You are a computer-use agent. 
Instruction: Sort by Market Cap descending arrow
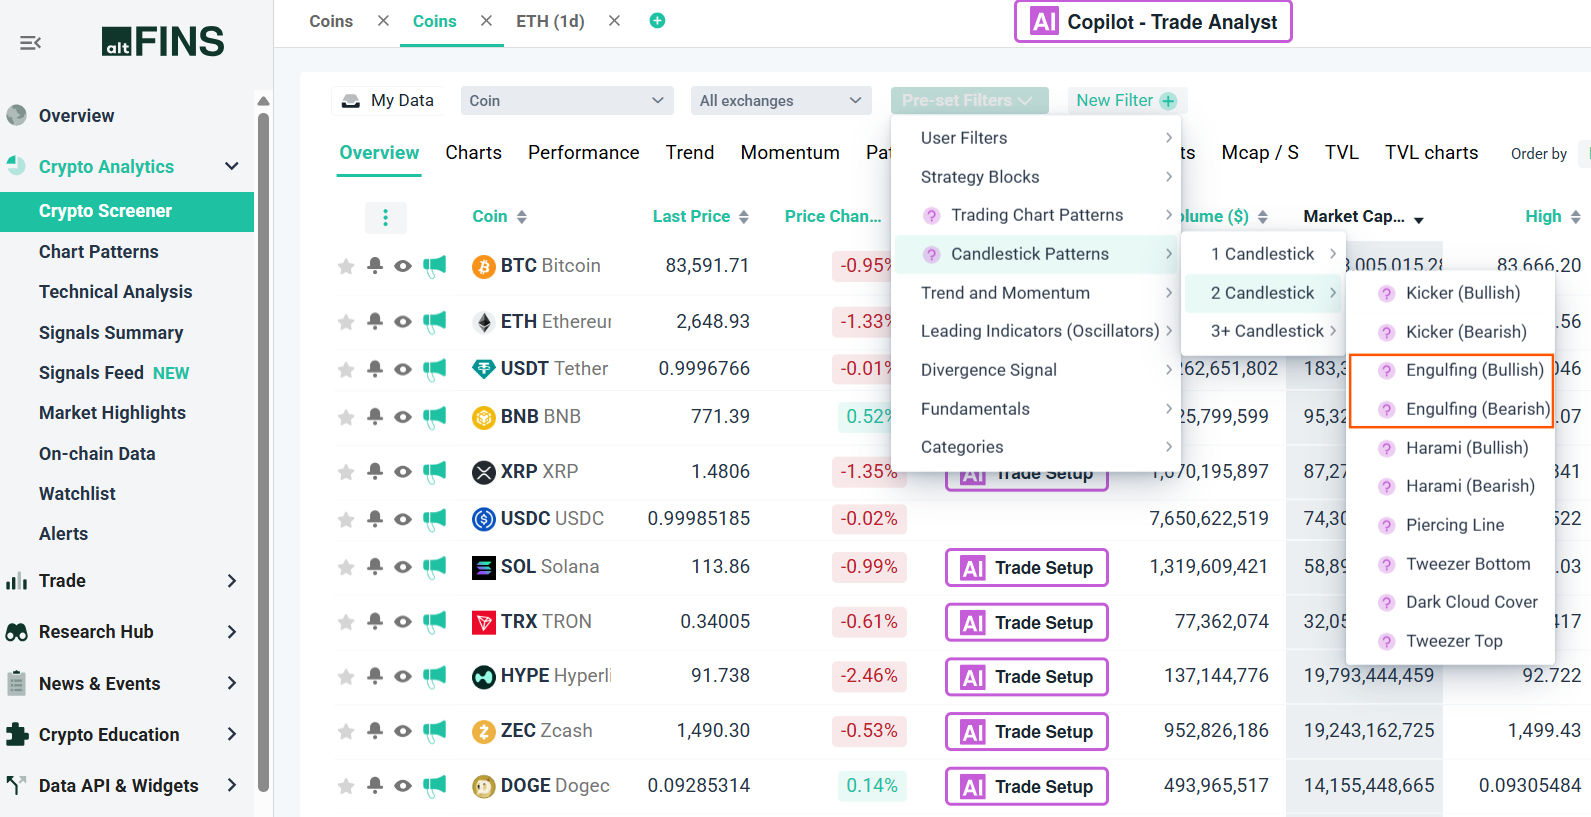[1419, 219]
